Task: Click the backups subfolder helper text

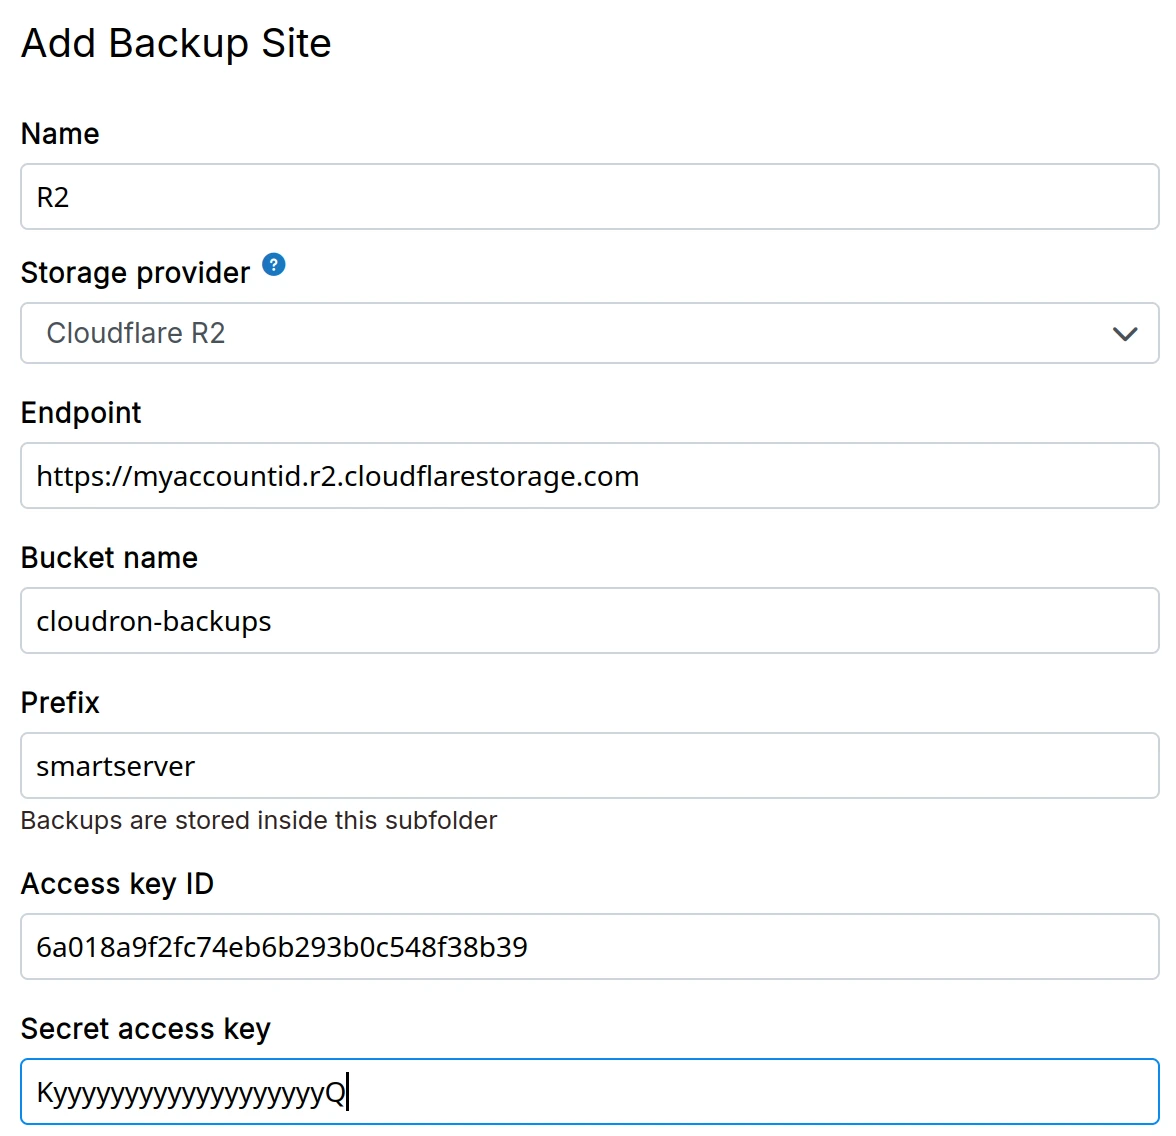Action: click(x=258, y=820)
